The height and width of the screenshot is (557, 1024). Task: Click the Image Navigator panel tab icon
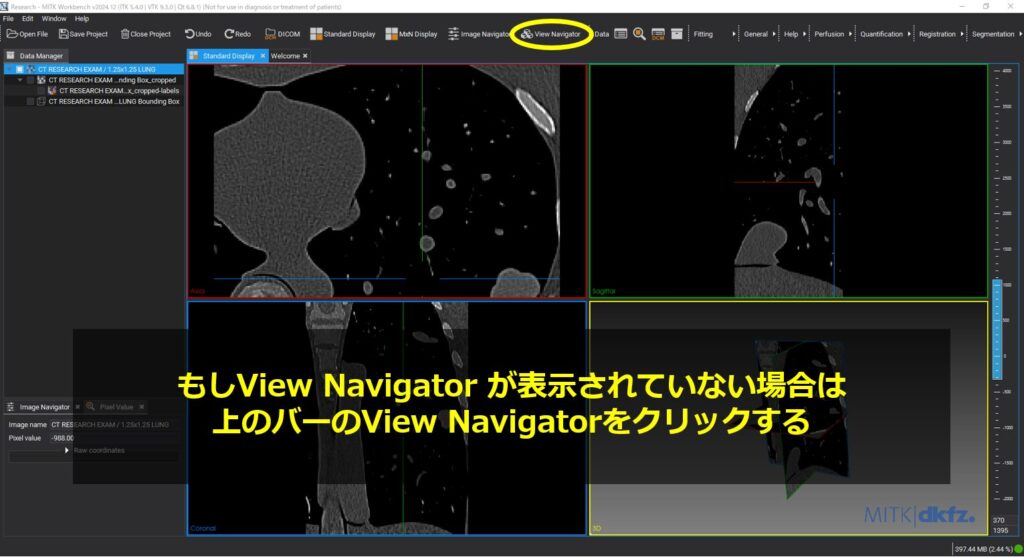[x=10, y=407]
